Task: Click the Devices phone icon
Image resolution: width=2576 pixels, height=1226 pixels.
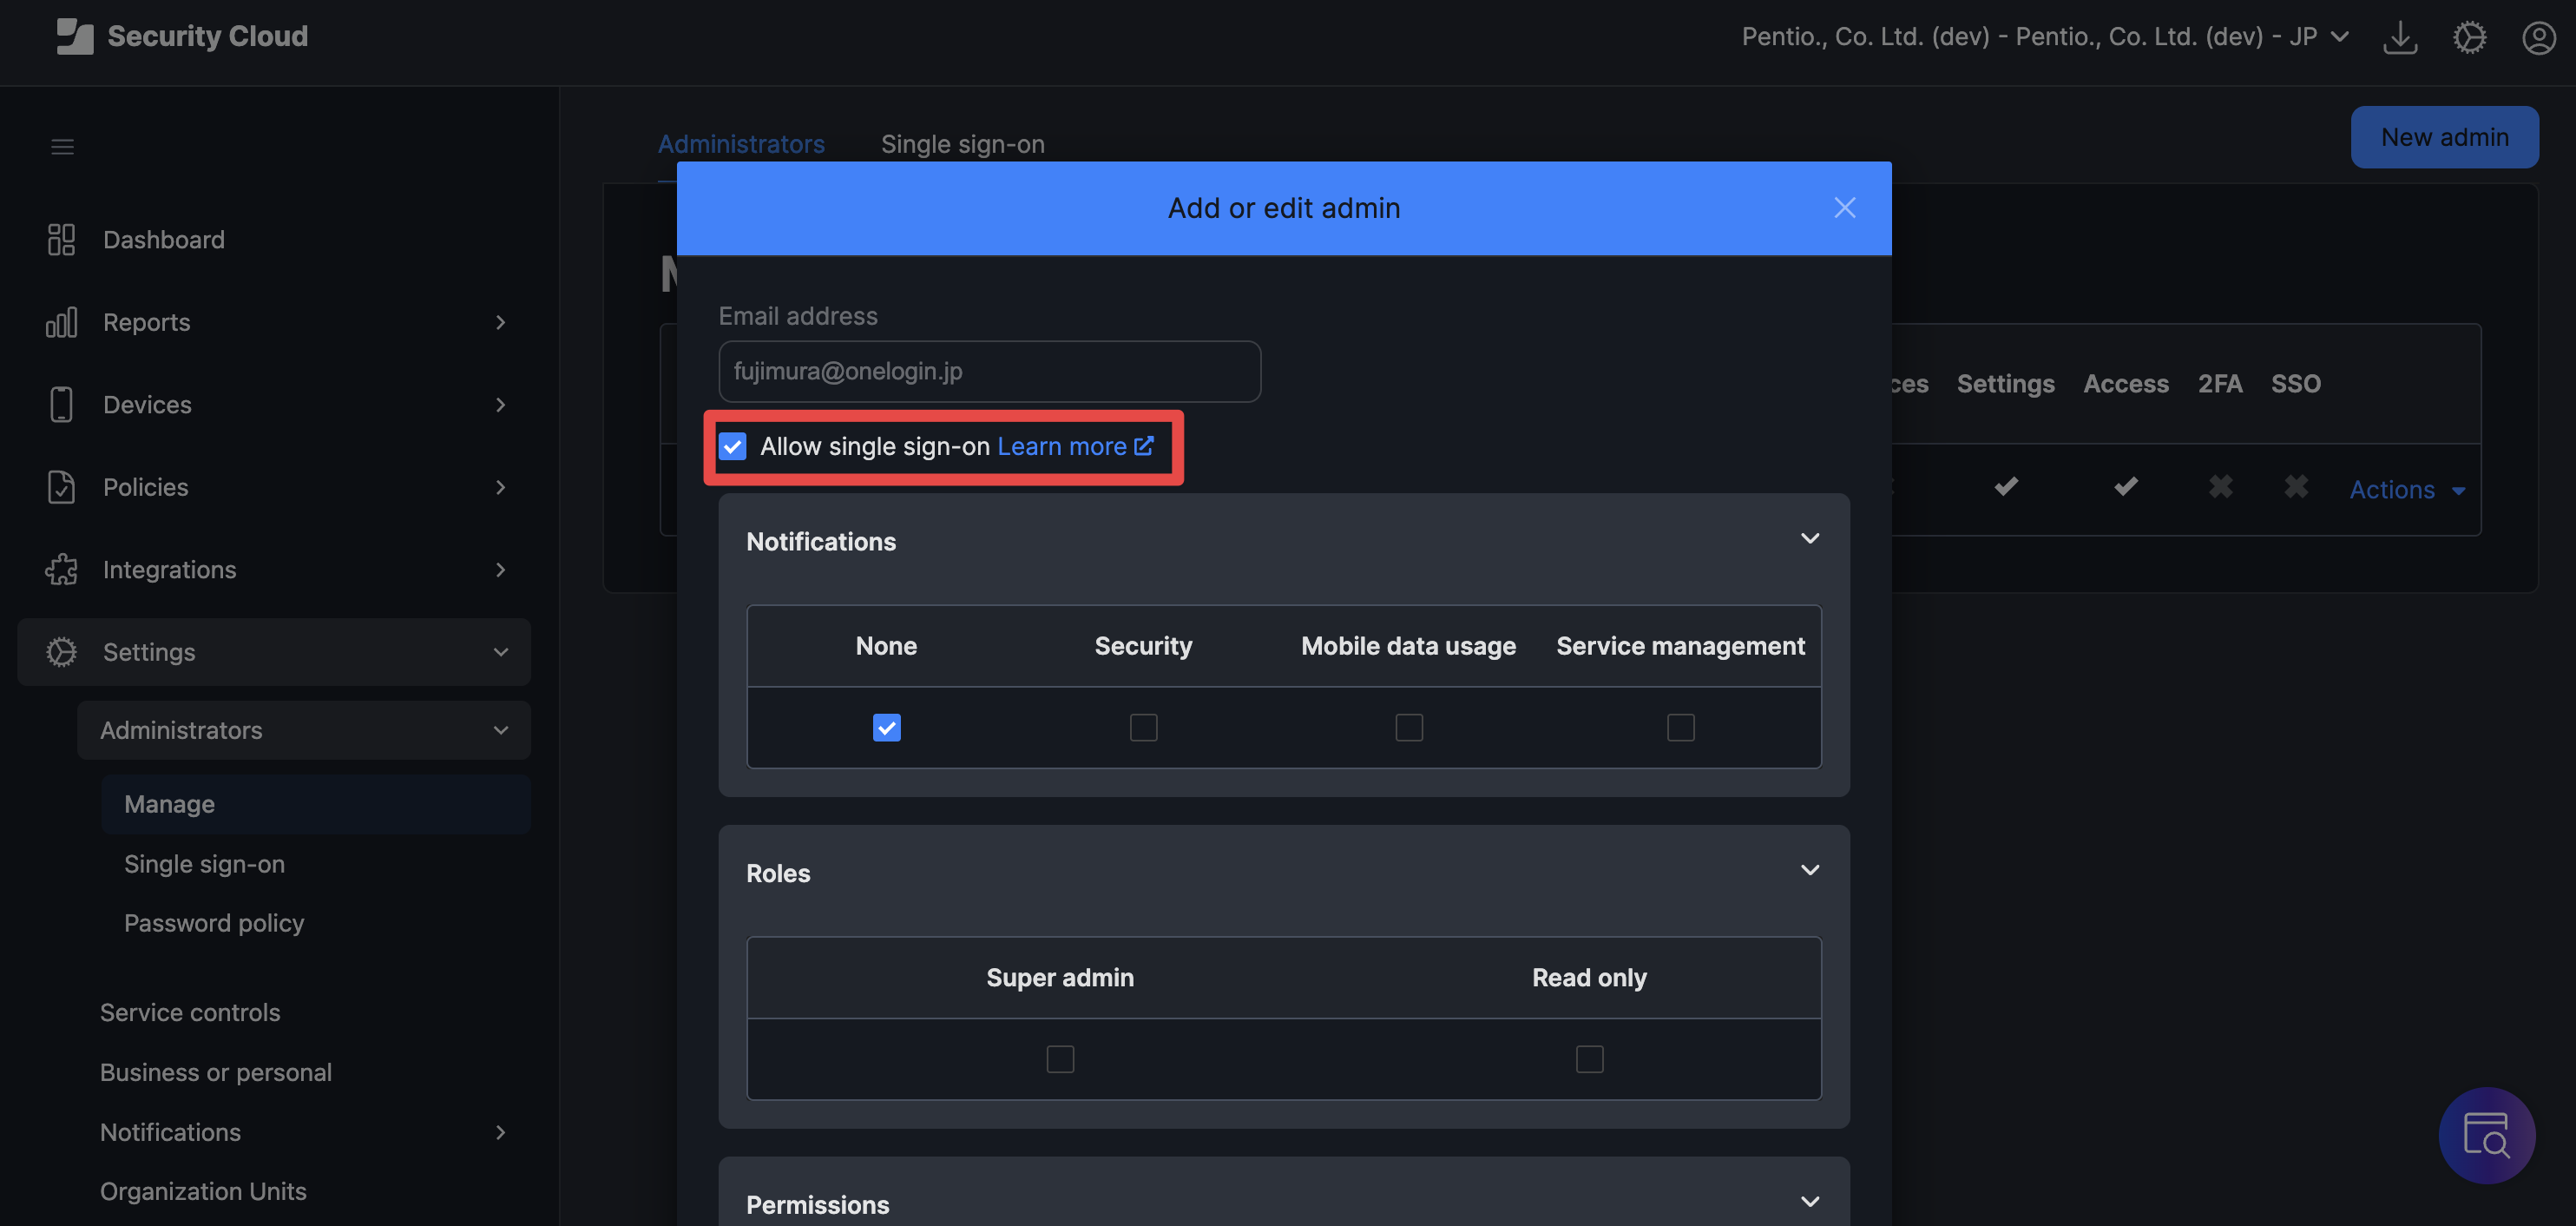Action: pyautogui.click(x=61, y=404)
